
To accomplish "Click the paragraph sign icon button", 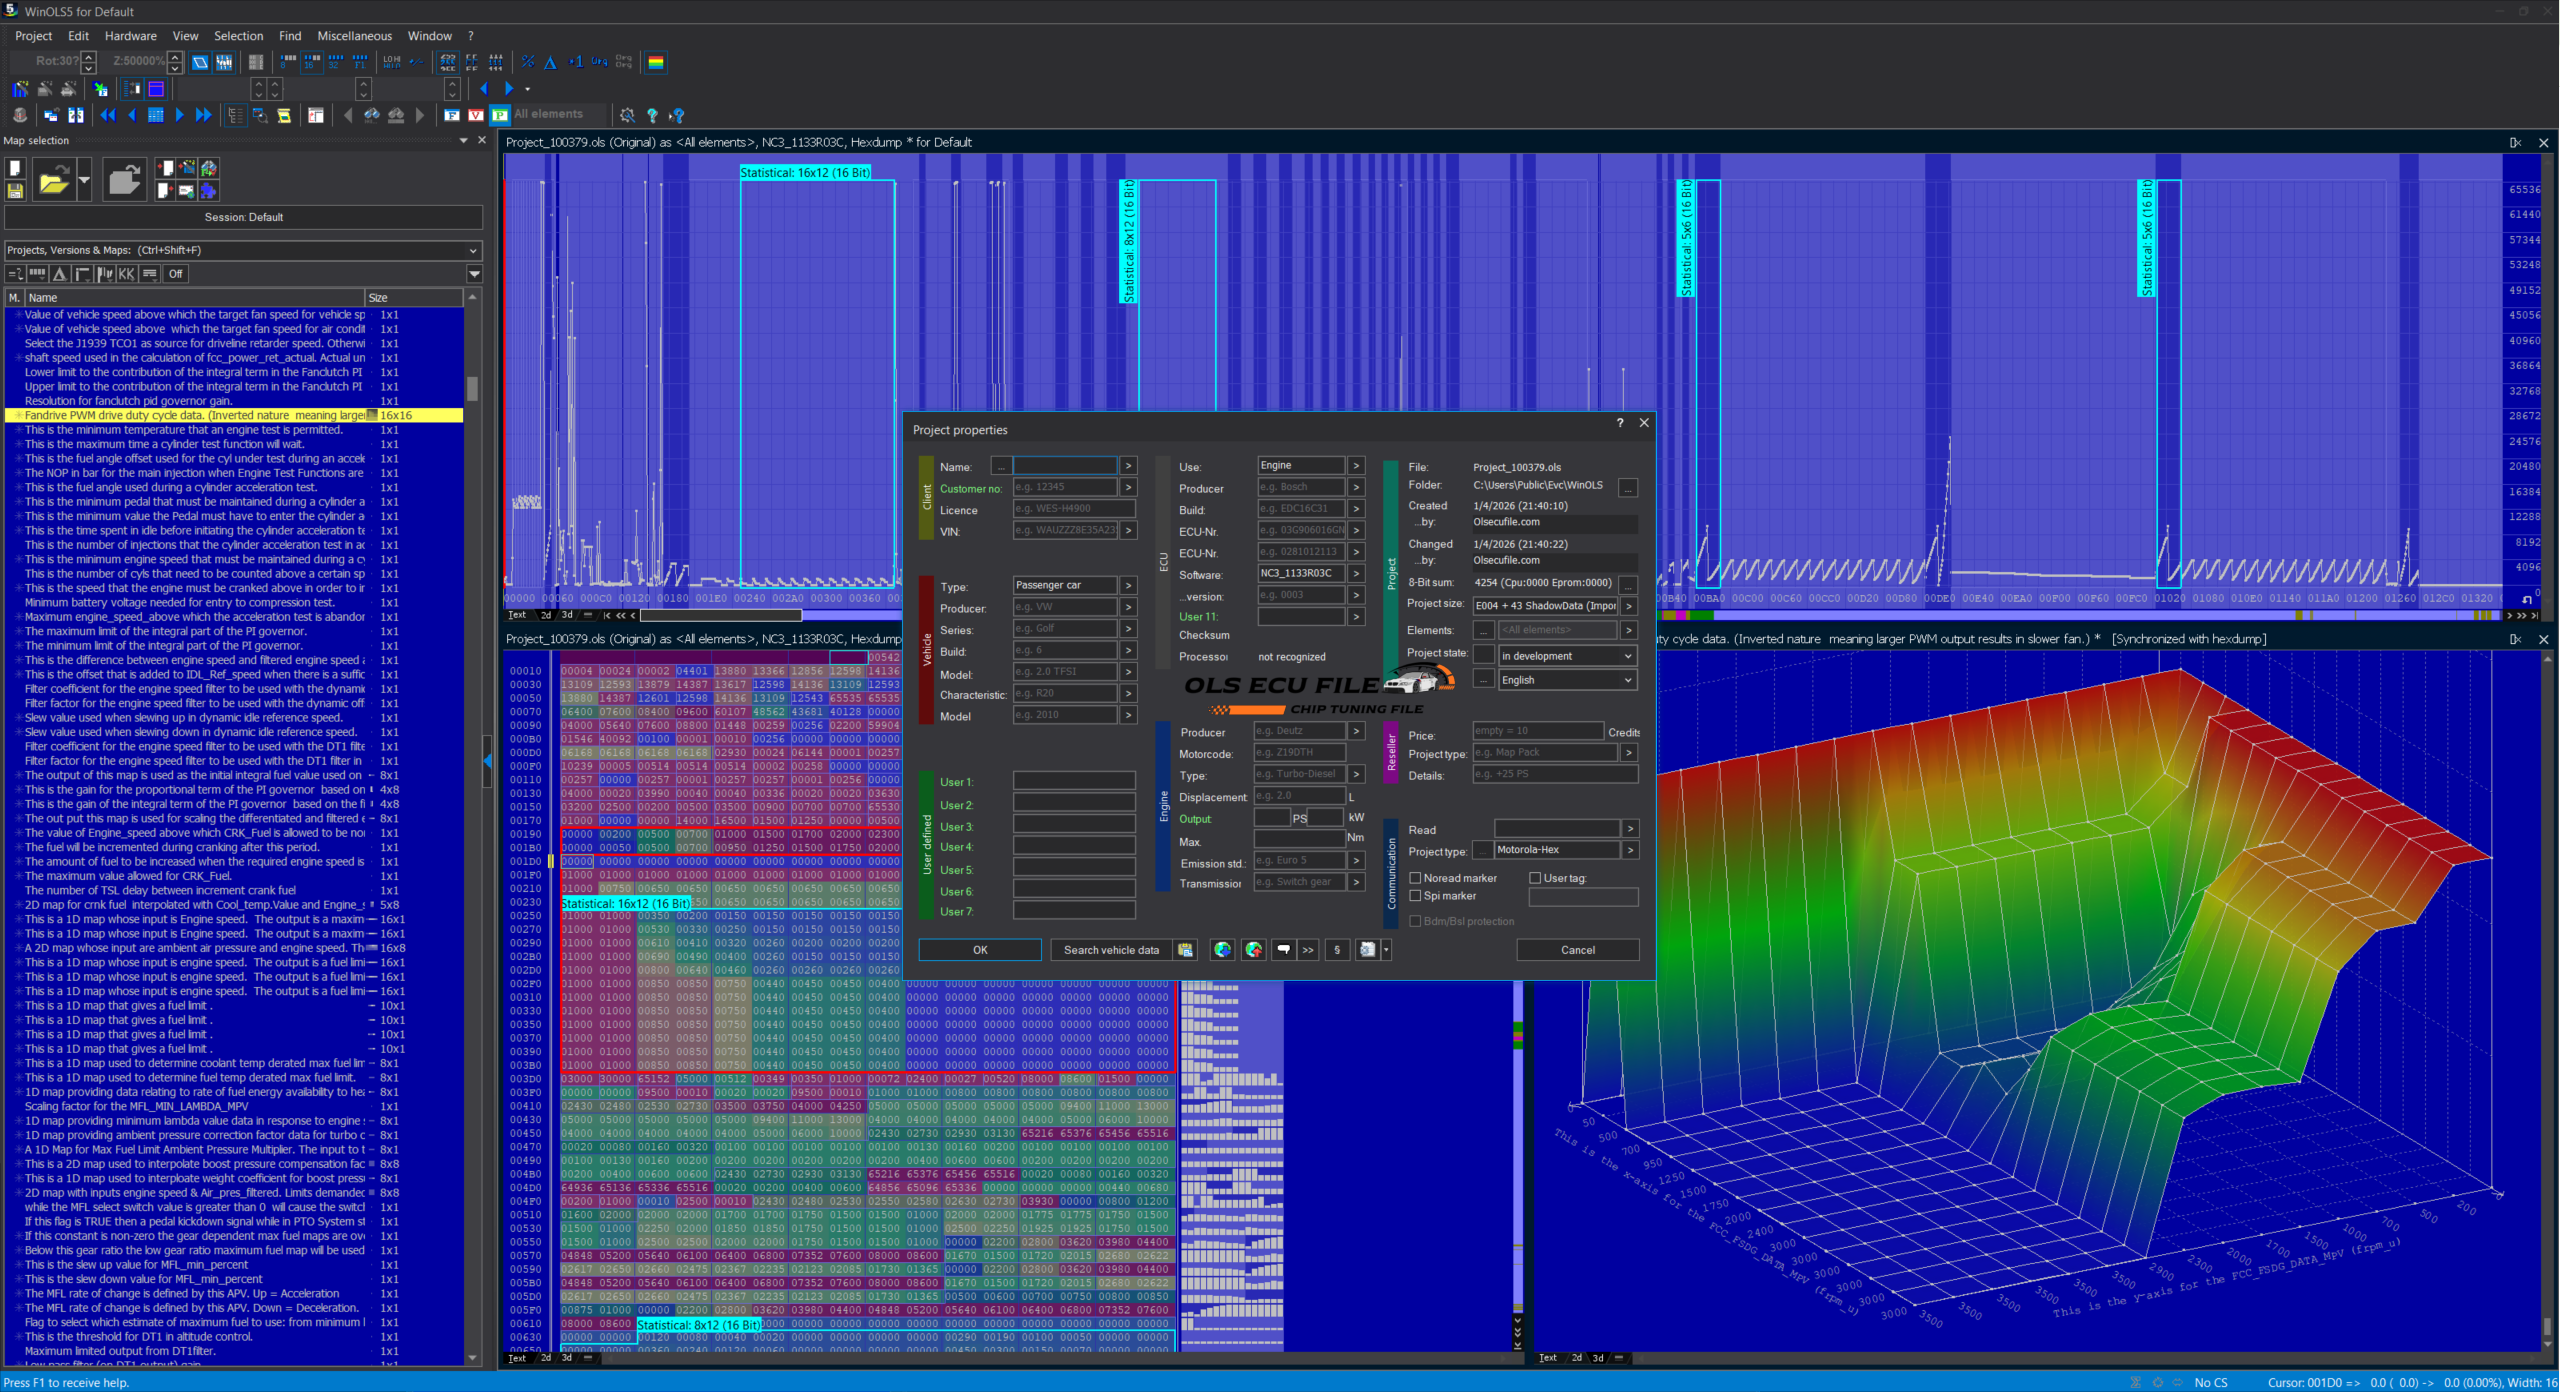I will coord(1337,950).
